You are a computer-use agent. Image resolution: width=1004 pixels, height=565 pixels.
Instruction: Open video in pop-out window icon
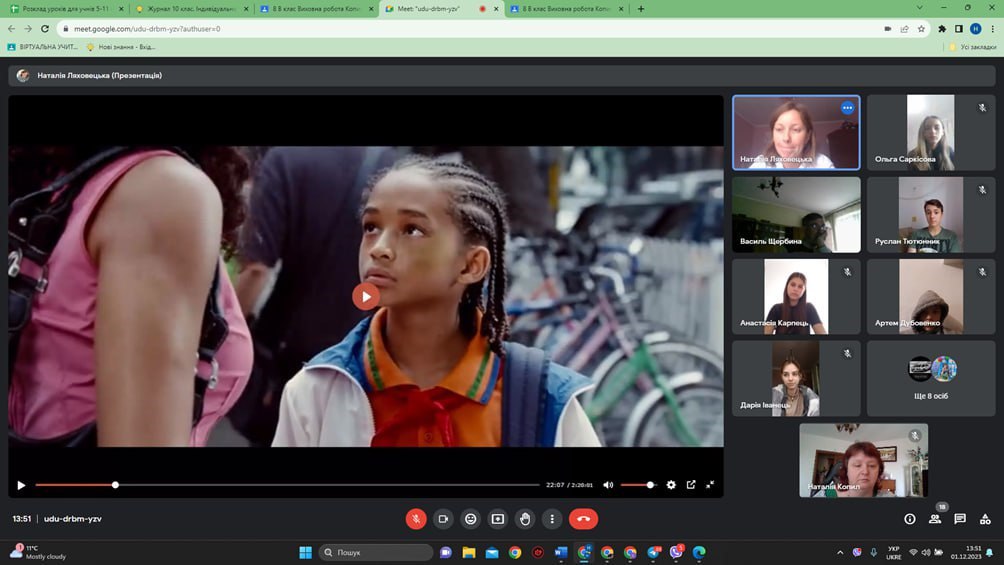tap(691, 485)
